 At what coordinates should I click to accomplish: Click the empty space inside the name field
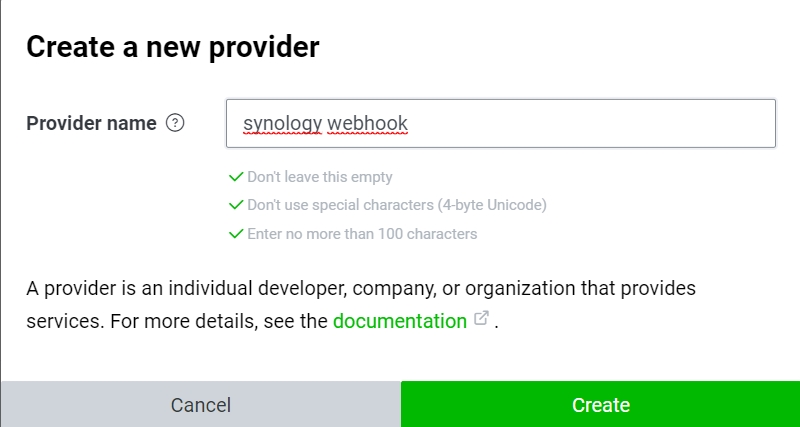[592, 123]
